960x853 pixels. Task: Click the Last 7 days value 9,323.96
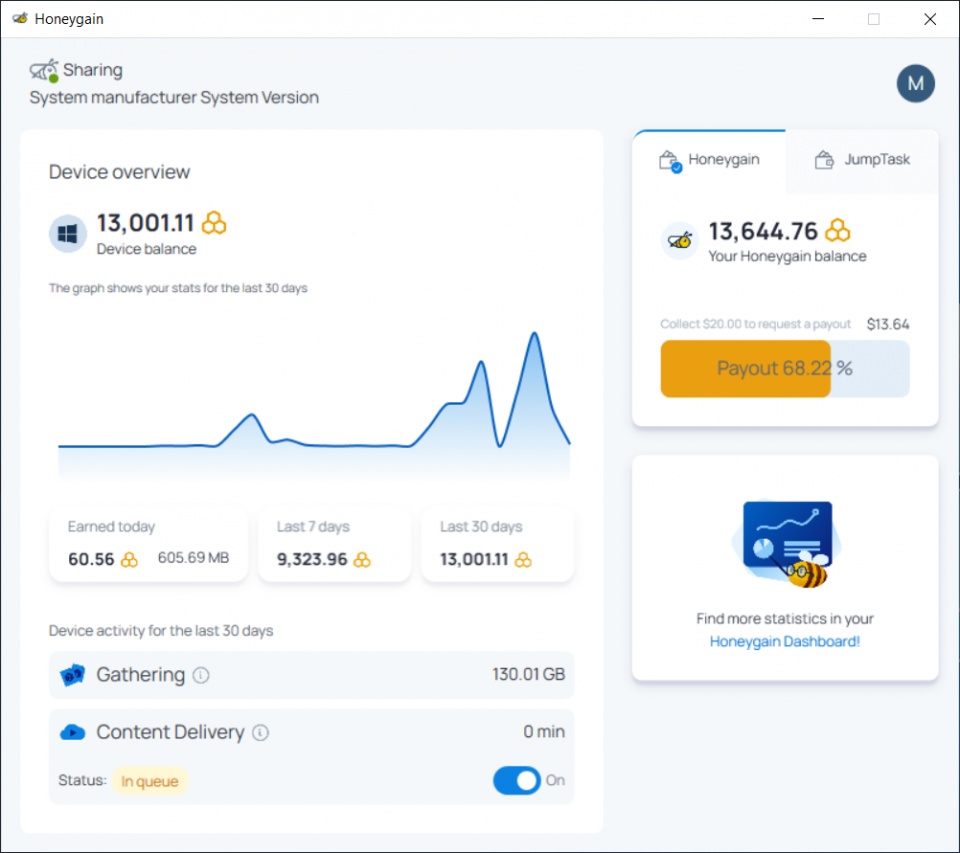point(312,559)
